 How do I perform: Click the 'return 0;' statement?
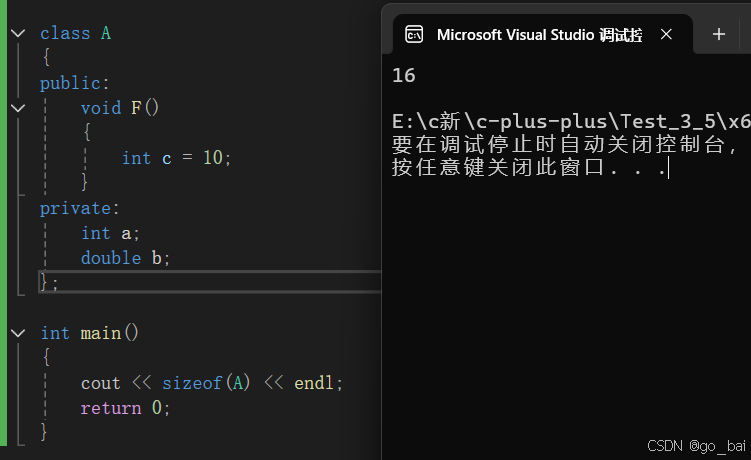125,408
